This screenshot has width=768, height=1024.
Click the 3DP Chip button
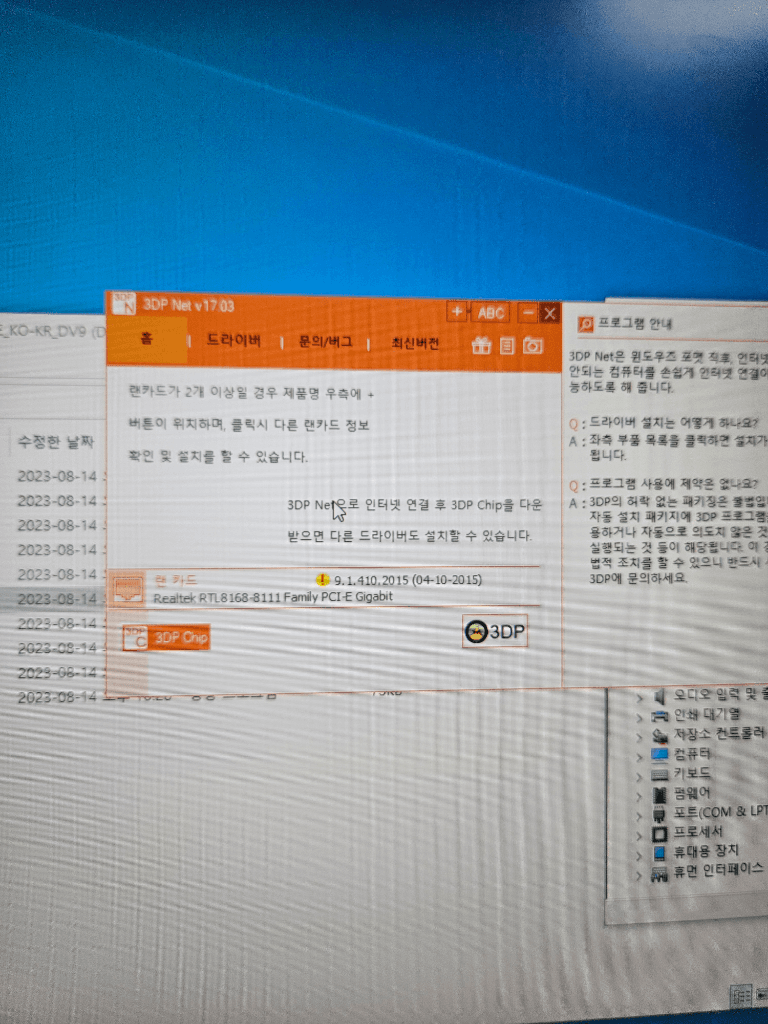[x=167, y=637]
